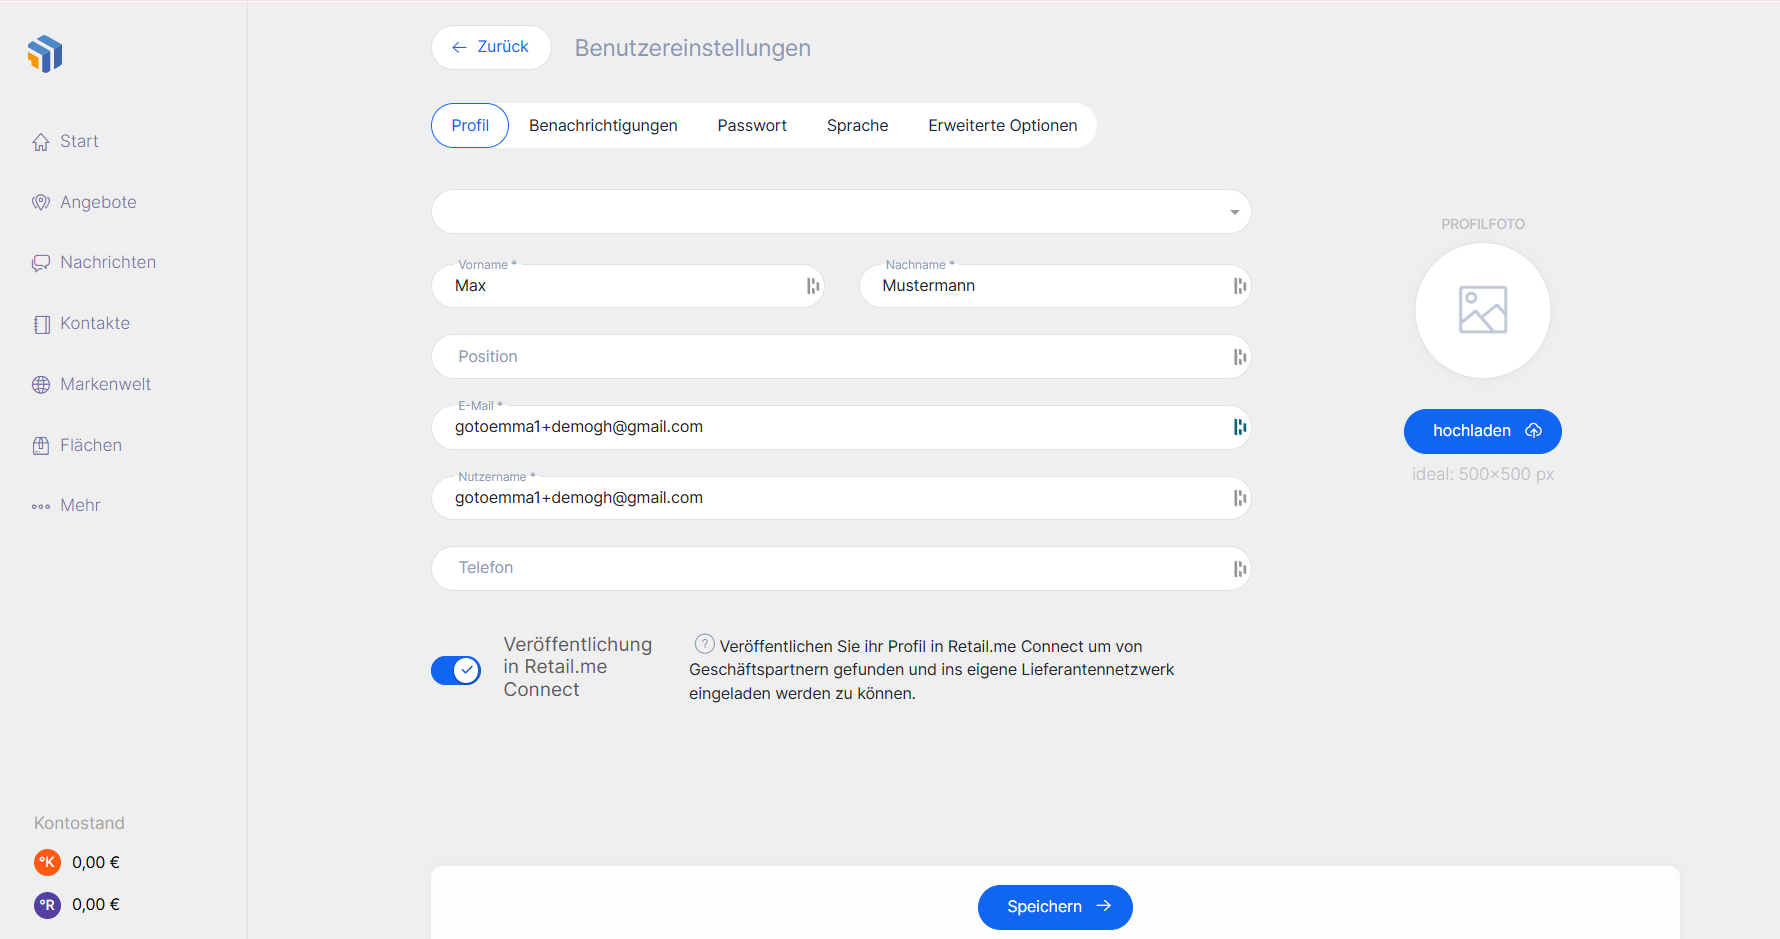This screenshot has height=939, width=1780.
Task: Click the Flächen sidebar icon
Action: [x=41, y=446]
